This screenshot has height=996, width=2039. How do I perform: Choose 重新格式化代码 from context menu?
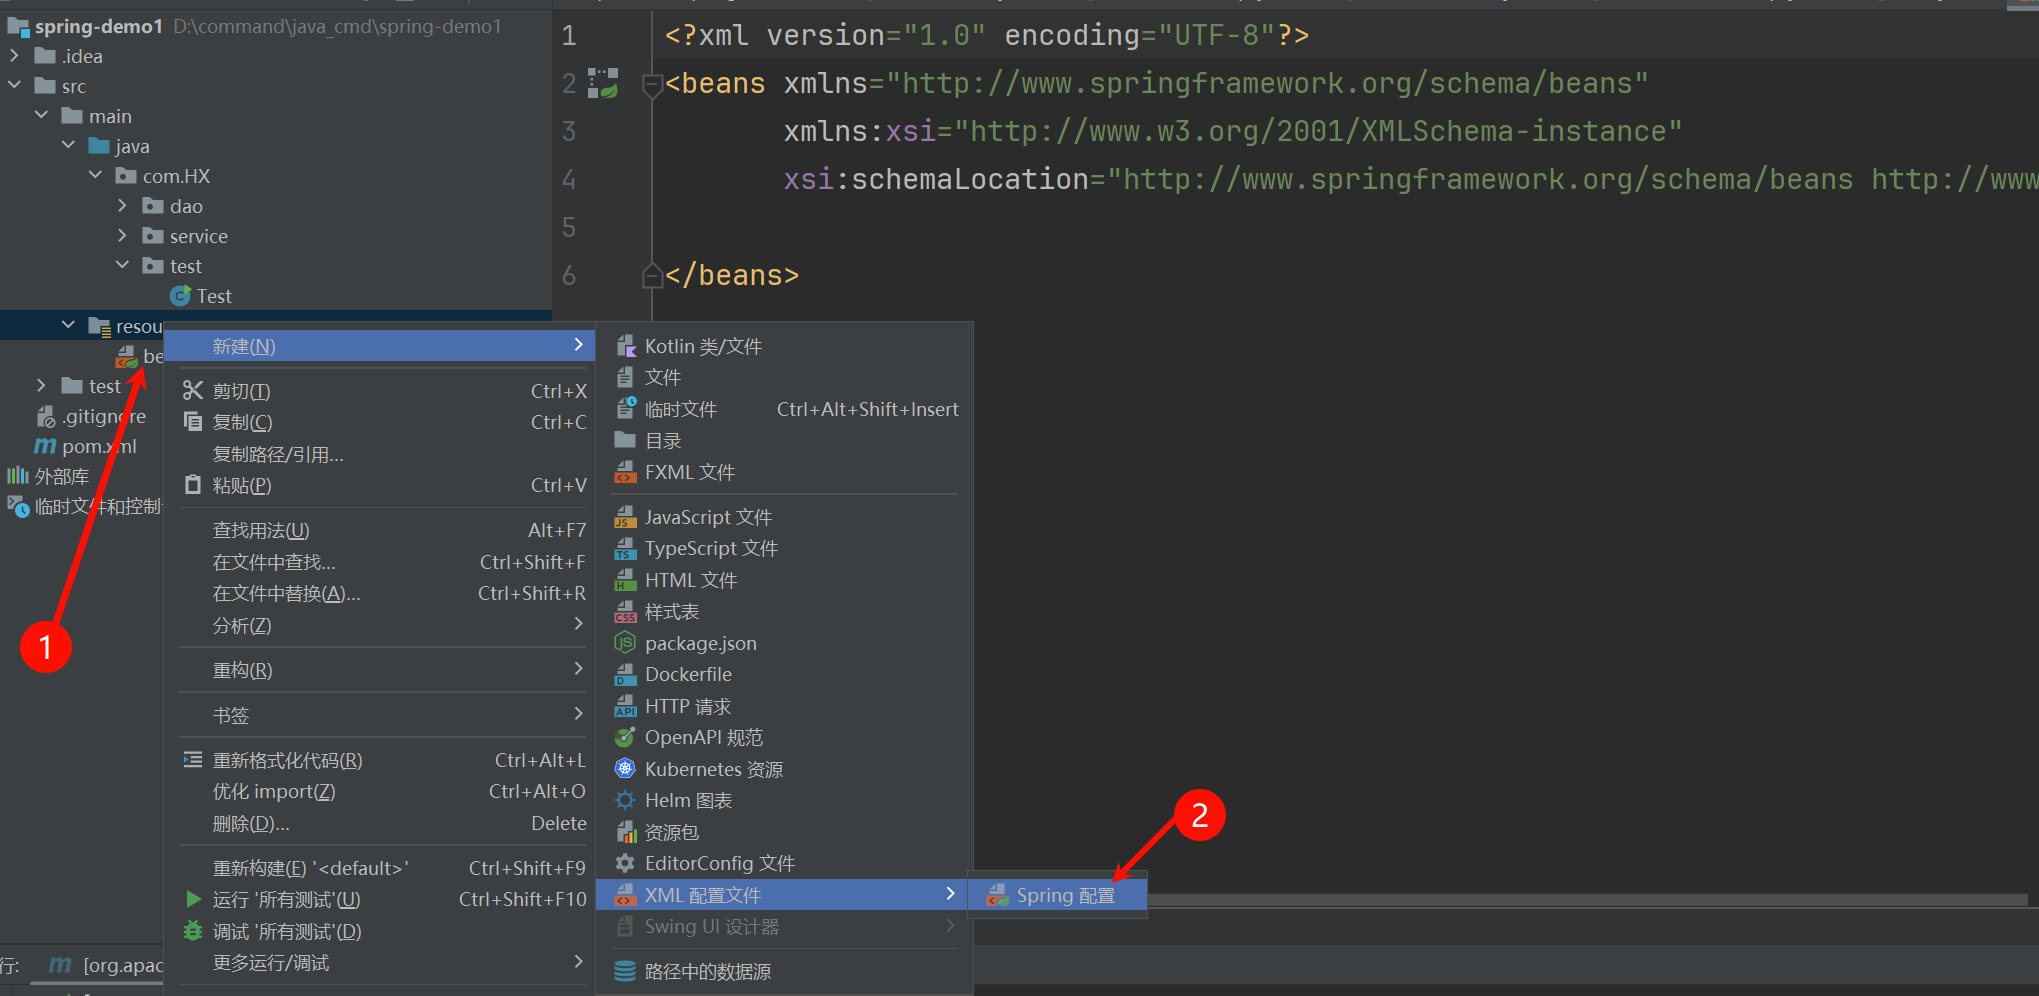coord(287,761)
